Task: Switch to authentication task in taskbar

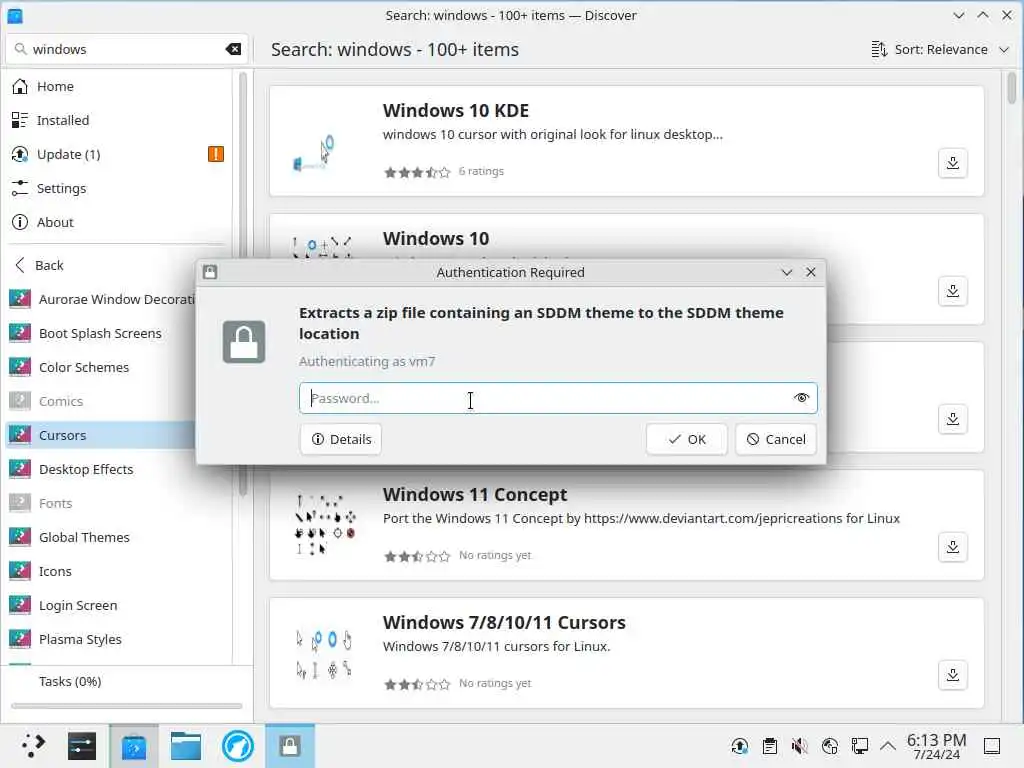Action: point(290,746)
